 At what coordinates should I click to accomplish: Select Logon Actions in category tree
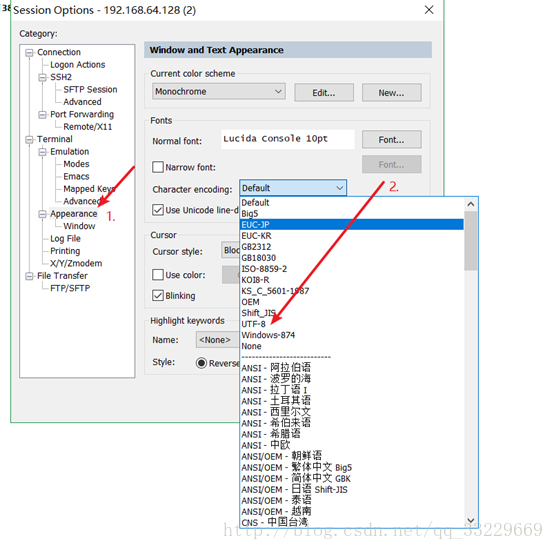[x=78, y=65]
